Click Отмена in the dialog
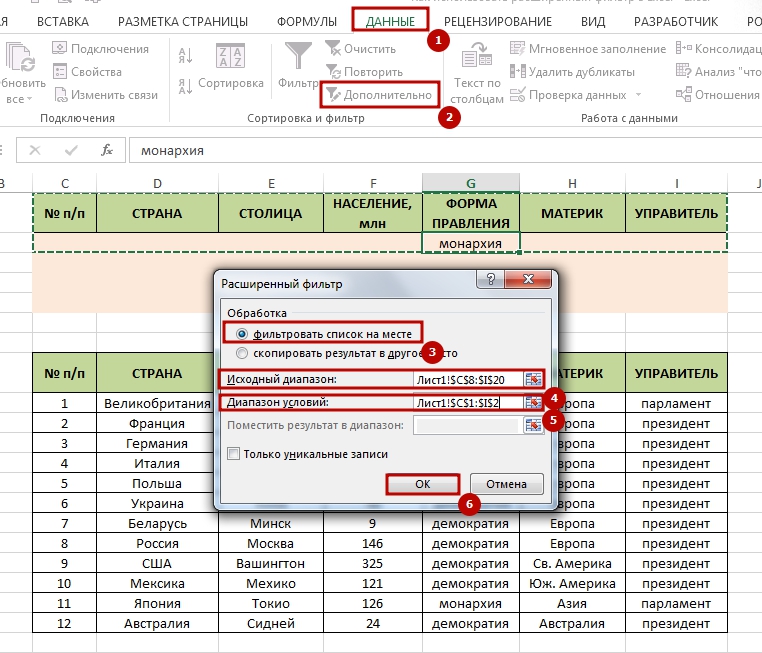 pyautogui.click(x=506, y=484)
